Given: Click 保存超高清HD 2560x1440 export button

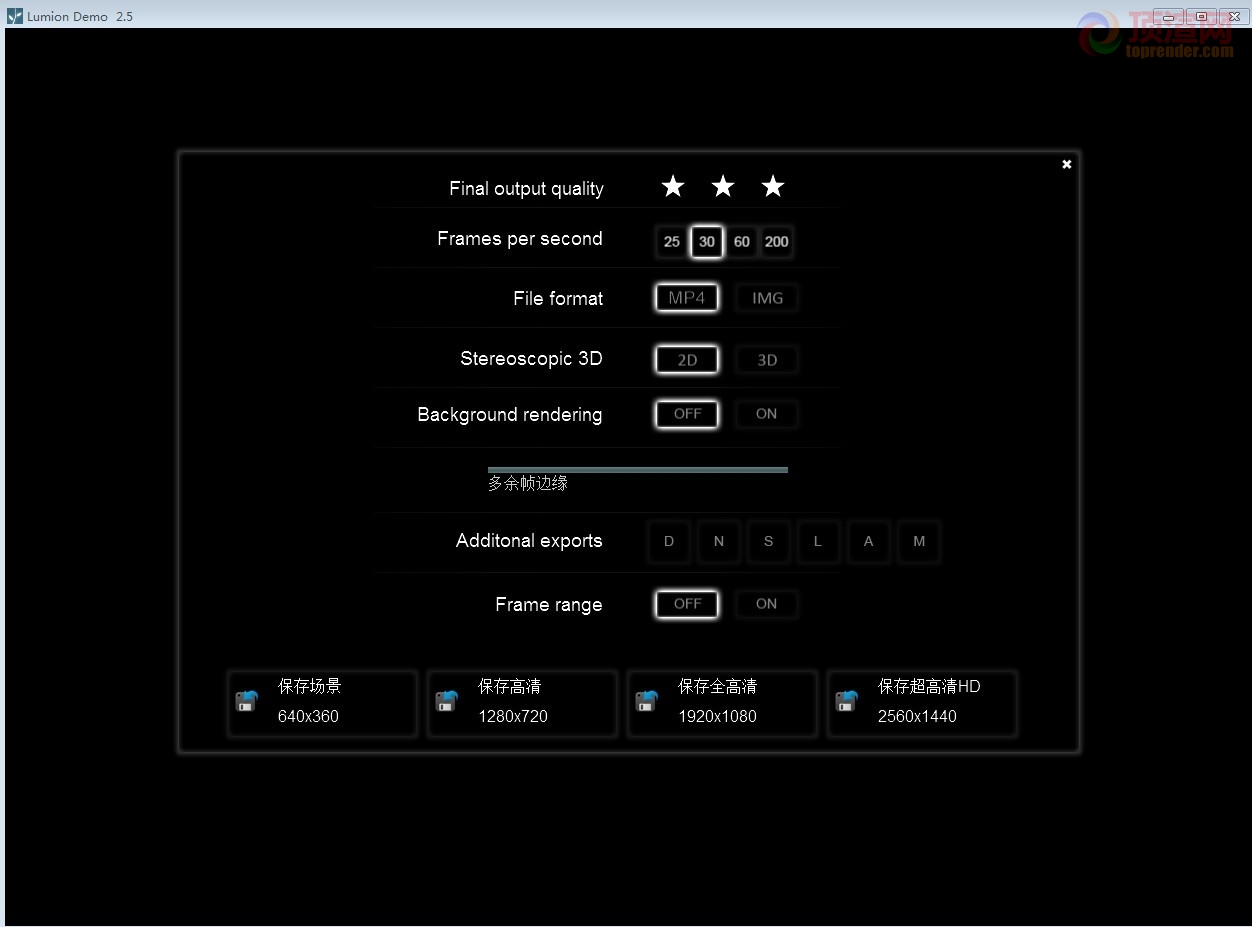Looking at the screenshot, I should (922, 704).
